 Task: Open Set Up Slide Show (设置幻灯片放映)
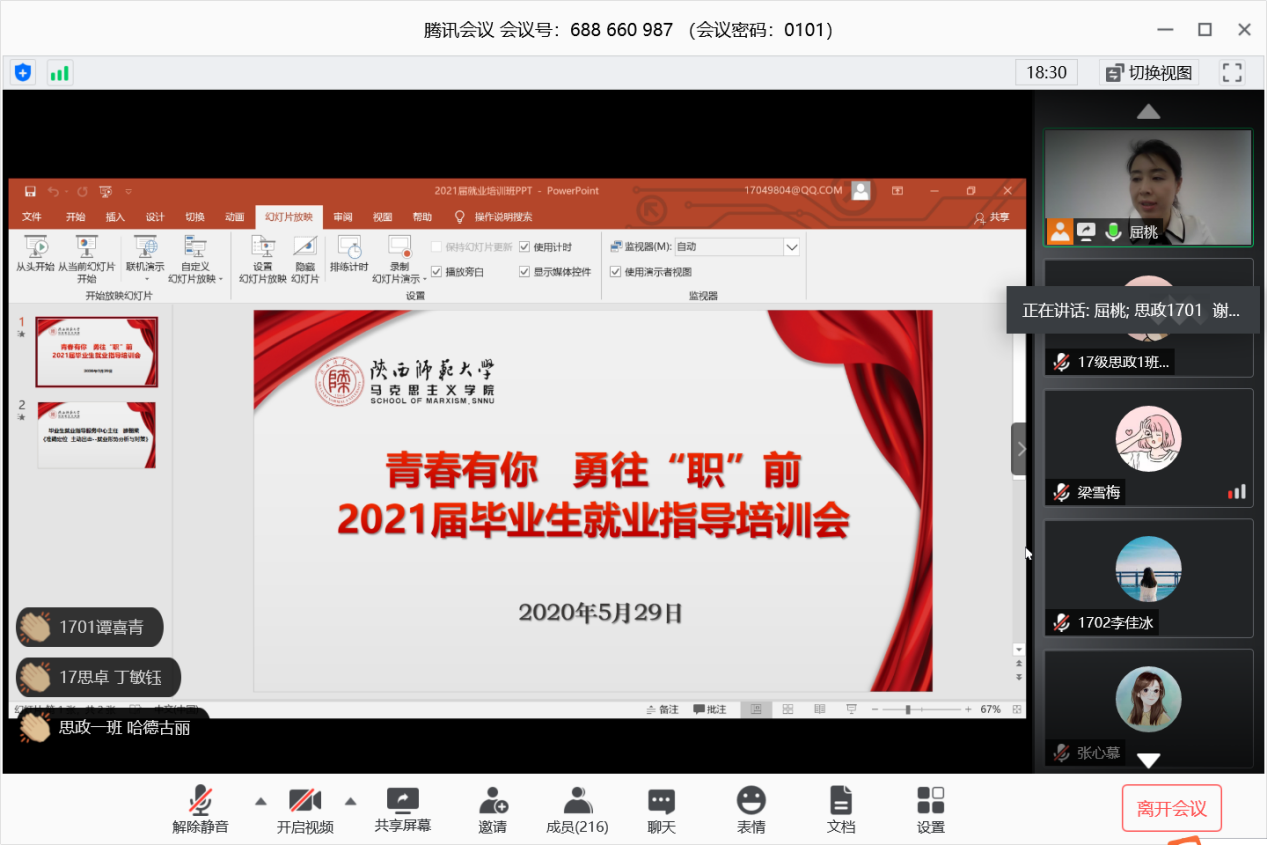coord(263,260)
